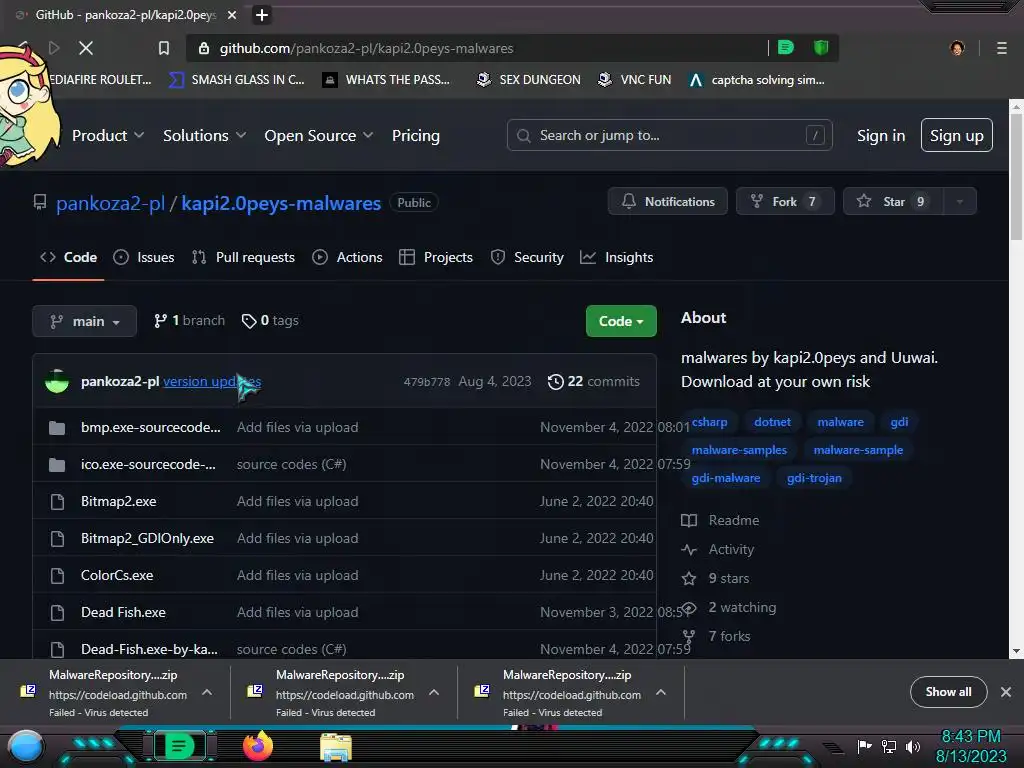Click the site lock icon

point(204,48)
